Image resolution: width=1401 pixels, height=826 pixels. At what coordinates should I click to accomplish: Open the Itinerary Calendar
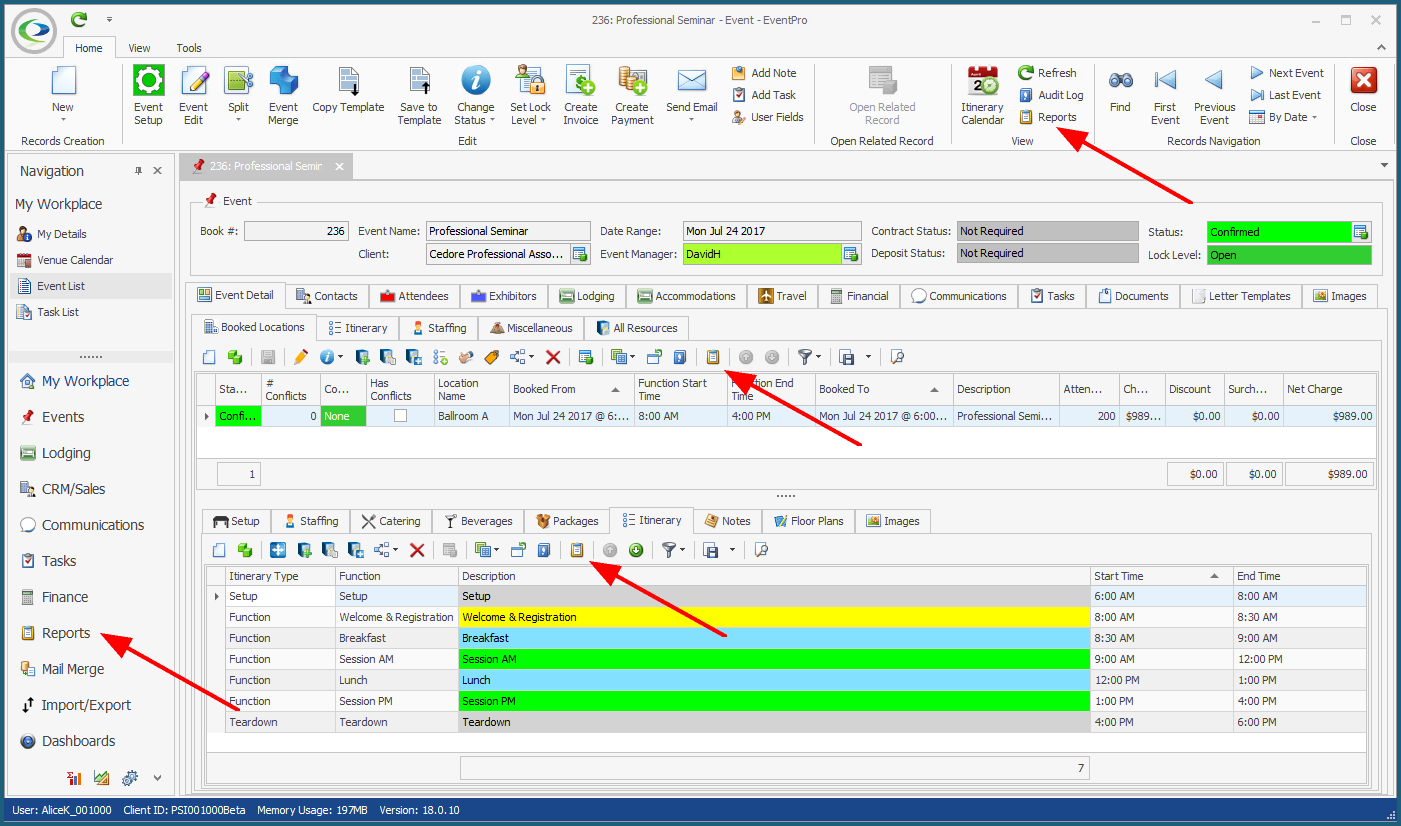[982, 95]
